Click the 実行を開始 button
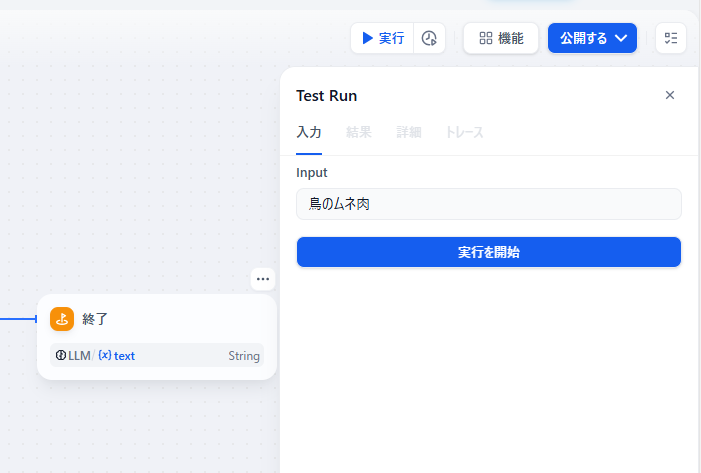Image resolution: width=701 pixels, height=473 pixels. coord(489,252)
